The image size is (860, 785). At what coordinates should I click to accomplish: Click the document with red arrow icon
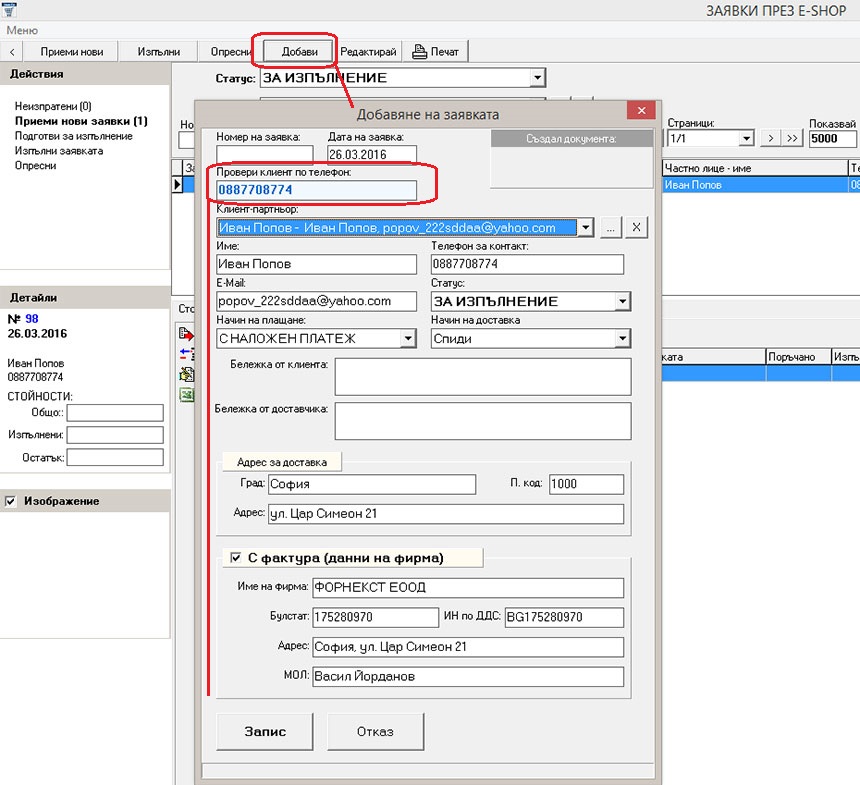186,334
